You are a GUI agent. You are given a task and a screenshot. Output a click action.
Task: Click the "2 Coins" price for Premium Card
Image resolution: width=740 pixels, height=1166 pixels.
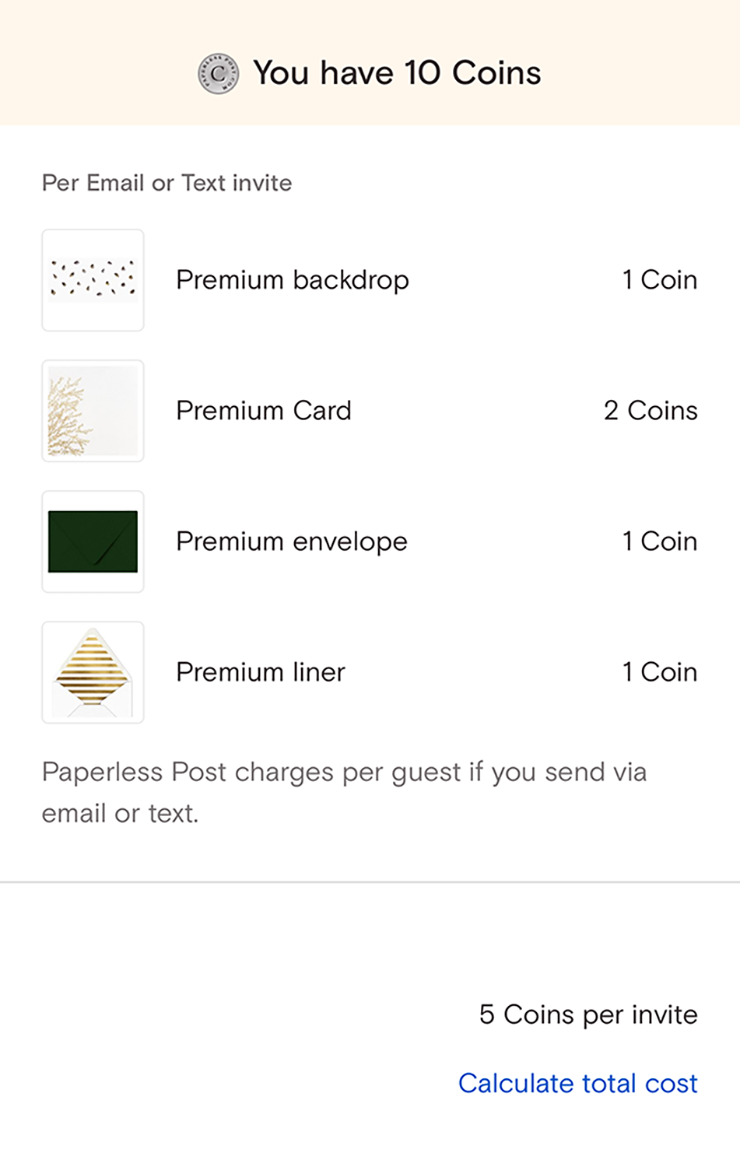(650, 411)
